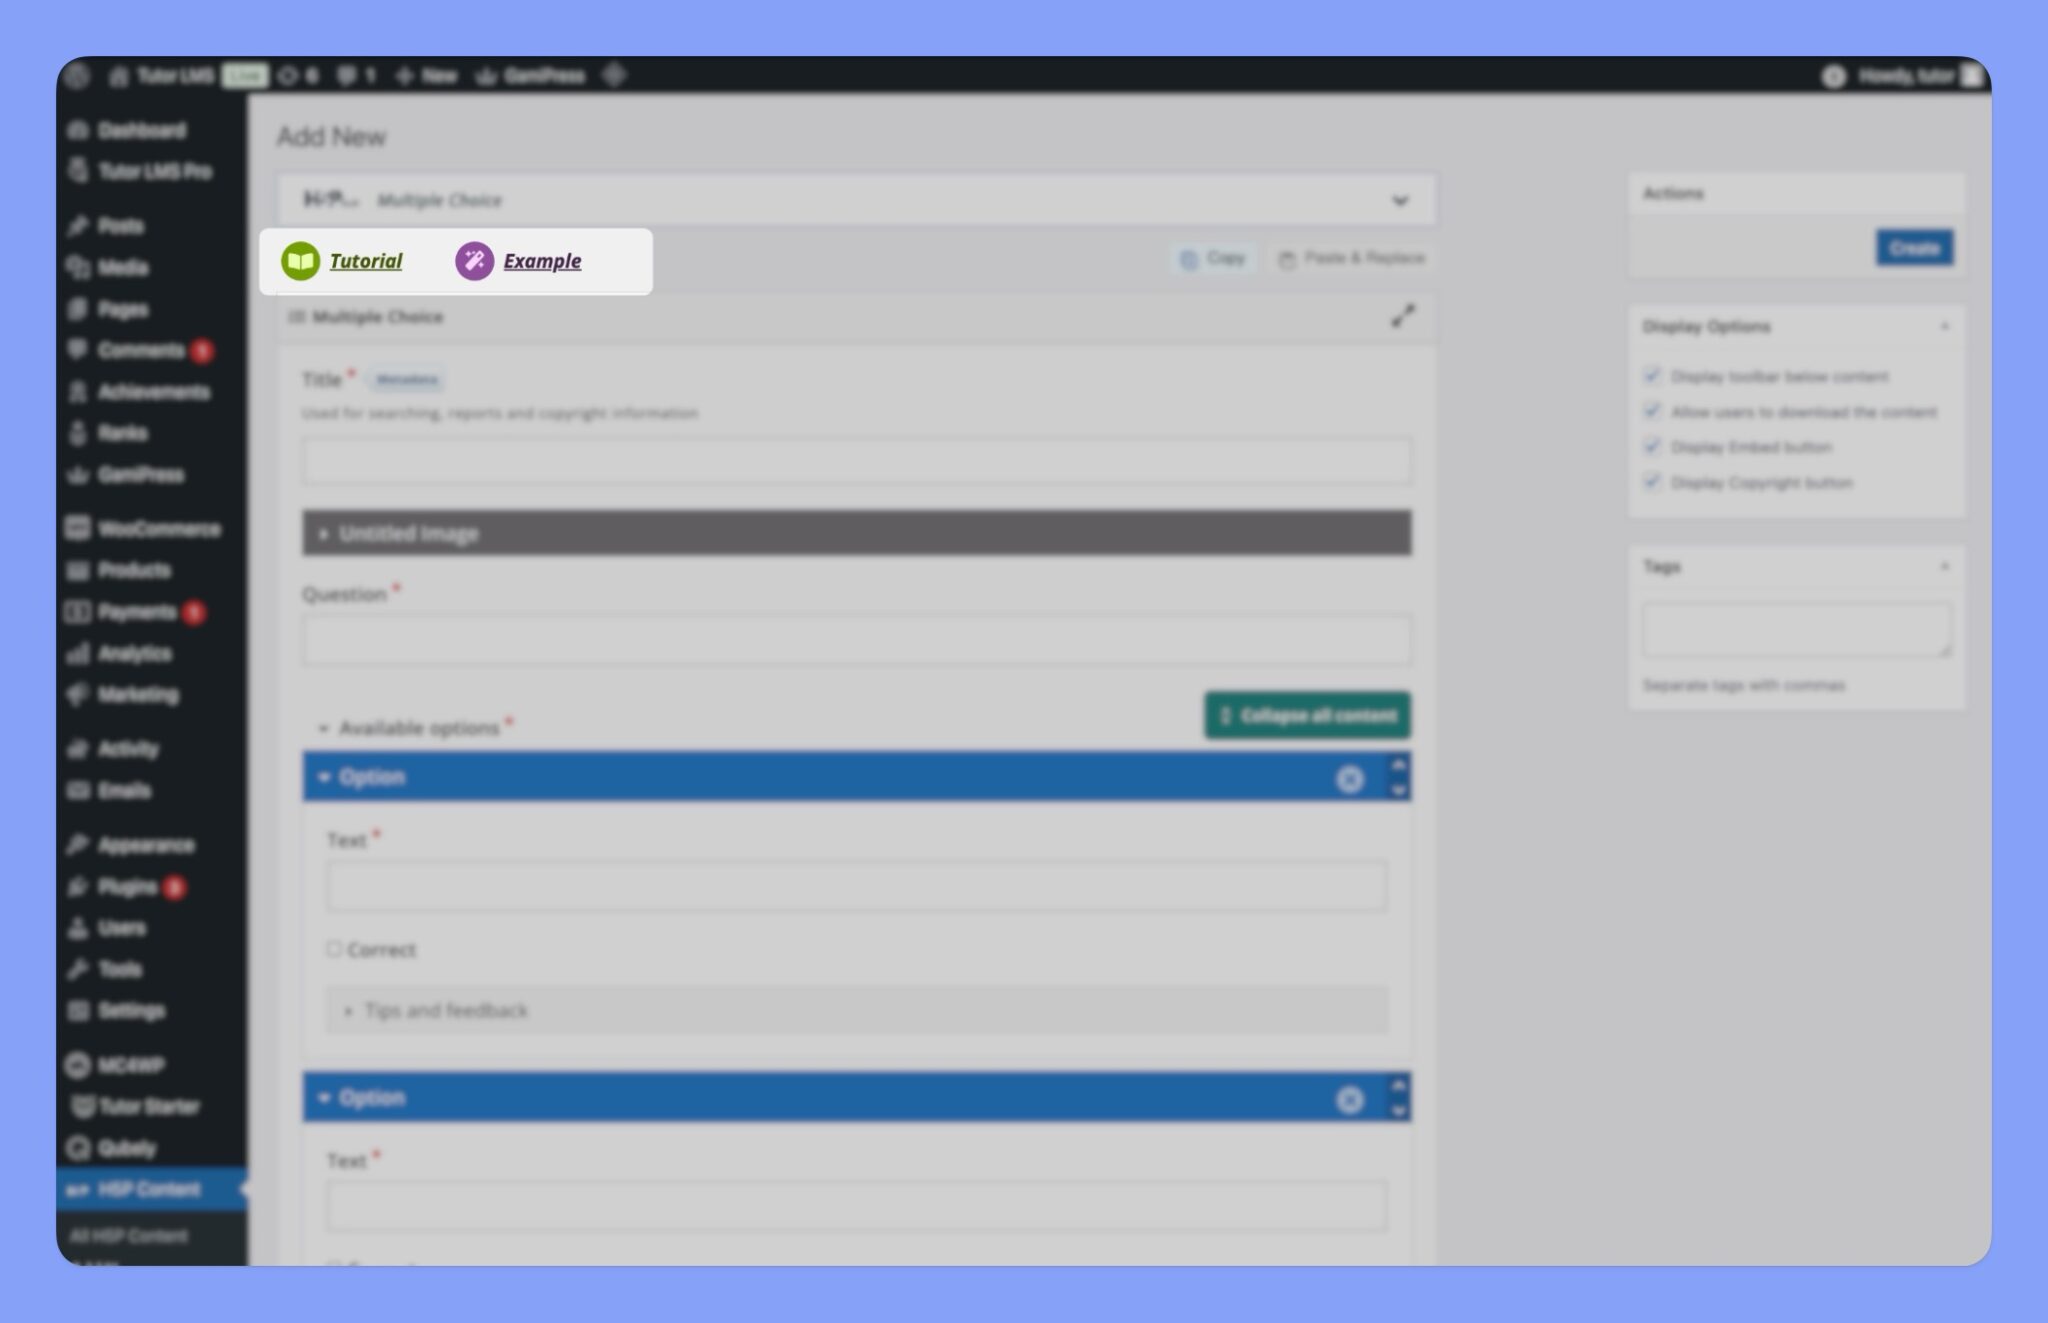2048x1323 pixels.
Task: Click the Title input field
Action: point(856,461)
